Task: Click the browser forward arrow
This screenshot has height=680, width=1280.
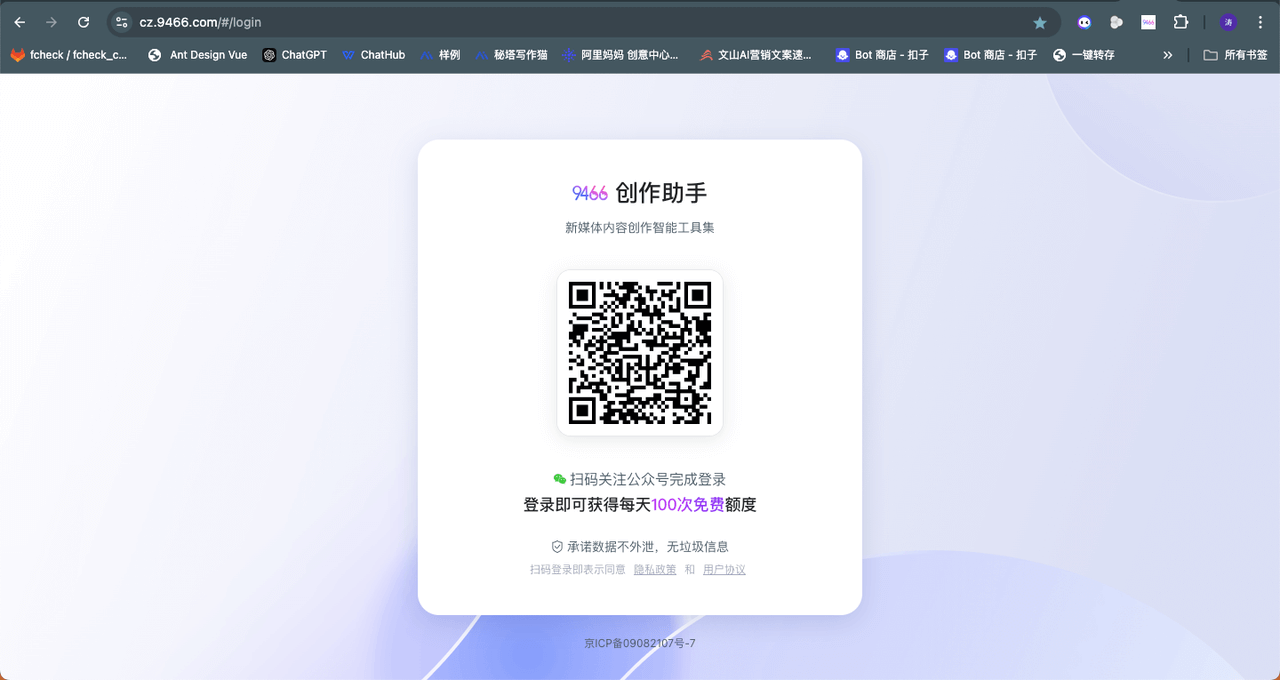Action: pos(52,22)
